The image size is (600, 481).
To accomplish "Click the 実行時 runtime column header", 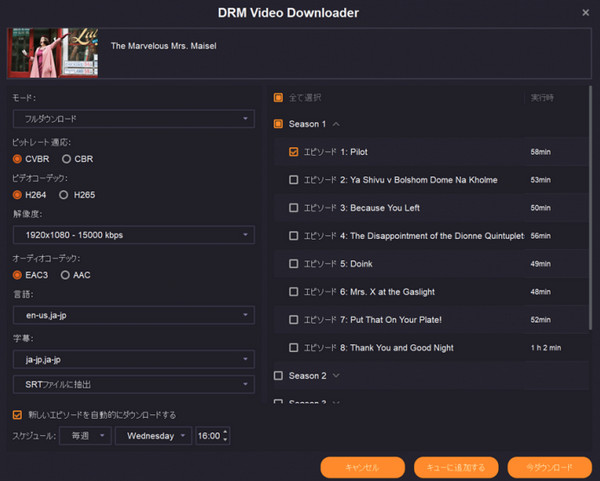I will (x=542, y=98).
